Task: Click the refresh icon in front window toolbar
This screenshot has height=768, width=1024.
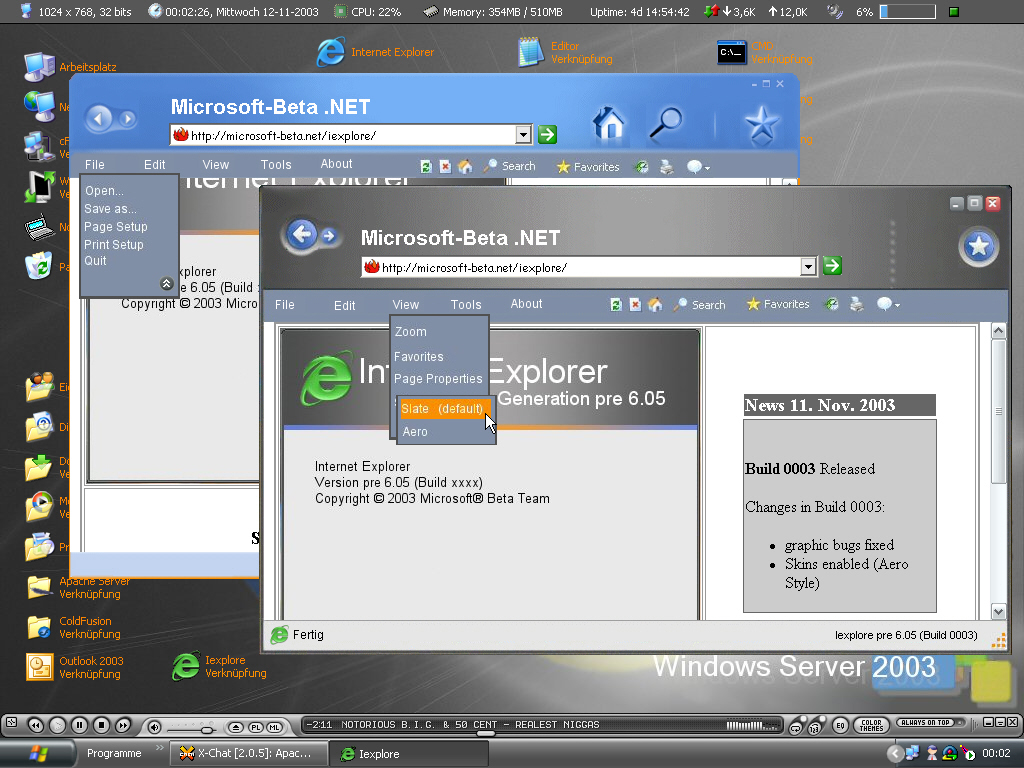Action: 616,305
